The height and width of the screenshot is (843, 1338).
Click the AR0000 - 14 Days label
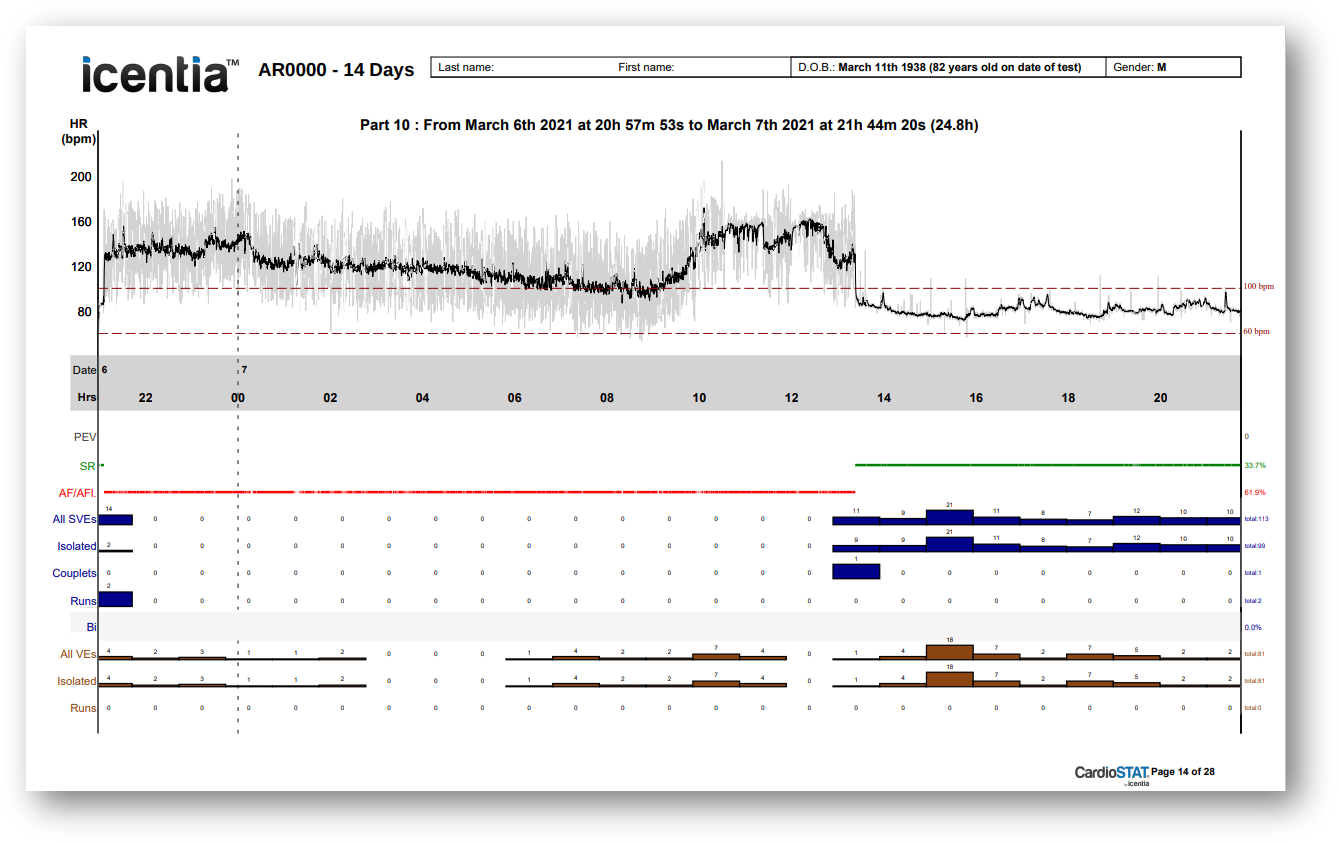(336, 70)
